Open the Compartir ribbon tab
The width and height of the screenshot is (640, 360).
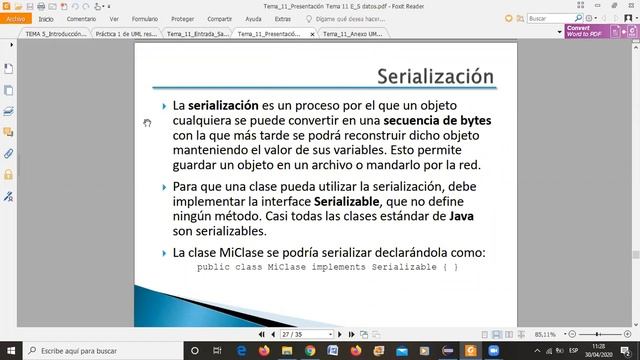tap(219, 19)
